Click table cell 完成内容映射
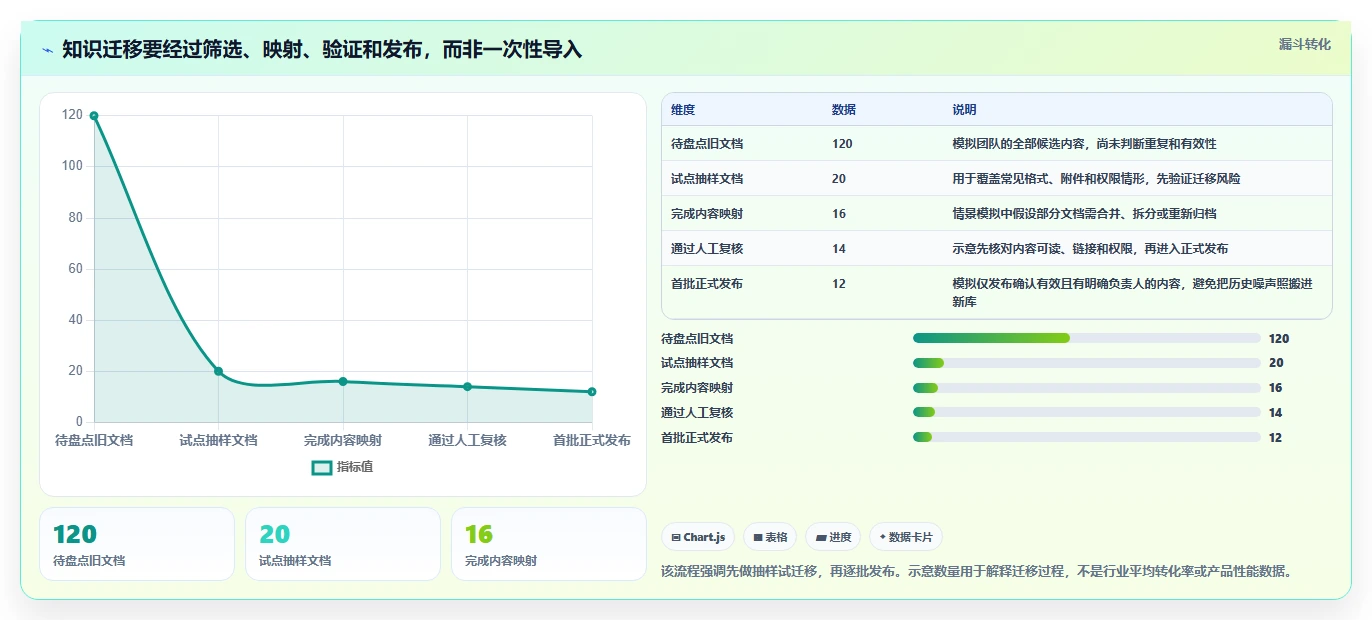Screen dimensions: 1372x620 [707, 214]
